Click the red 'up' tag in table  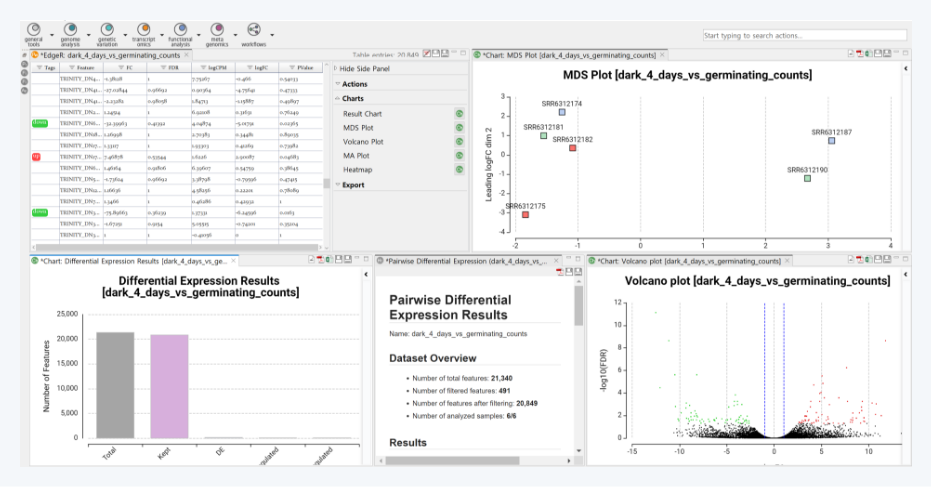36,157
